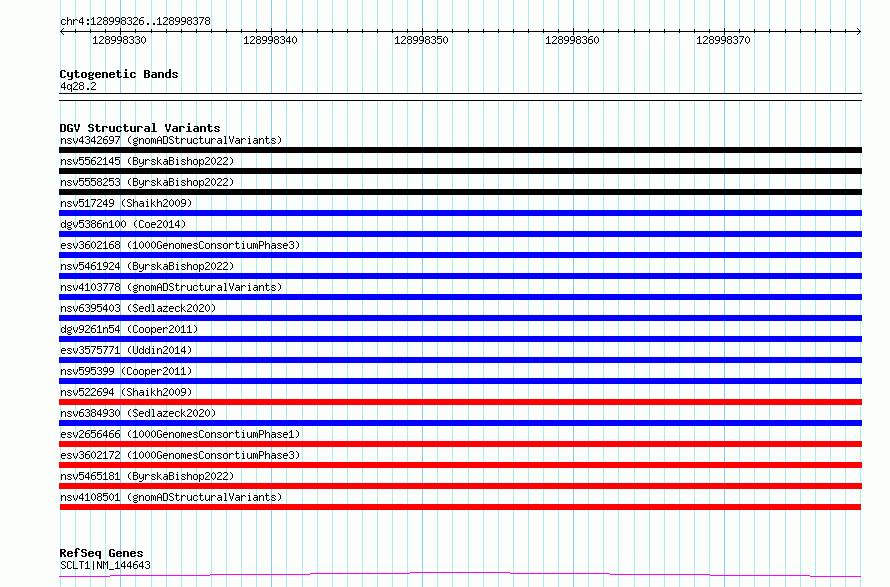Click the blue bar under esv3602168

pyautogui.click(x=460, y=255)
